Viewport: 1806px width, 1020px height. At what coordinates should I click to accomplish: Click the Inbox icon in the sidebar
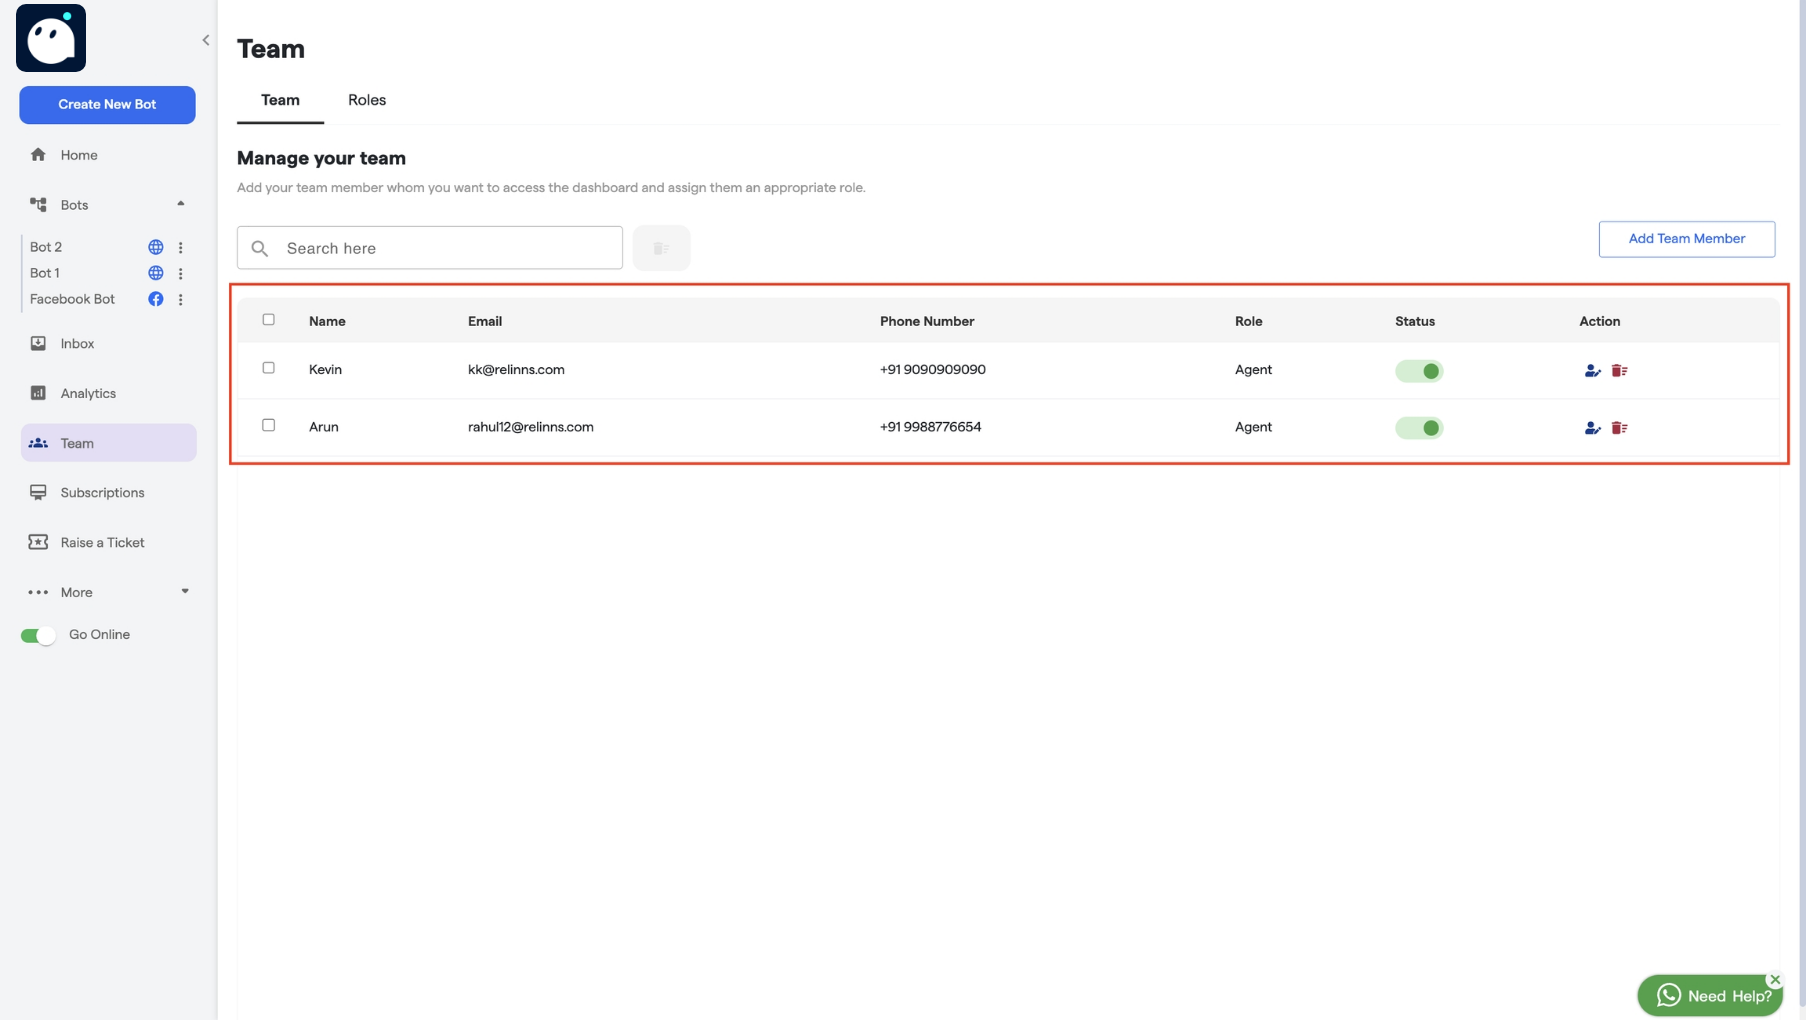38,343
